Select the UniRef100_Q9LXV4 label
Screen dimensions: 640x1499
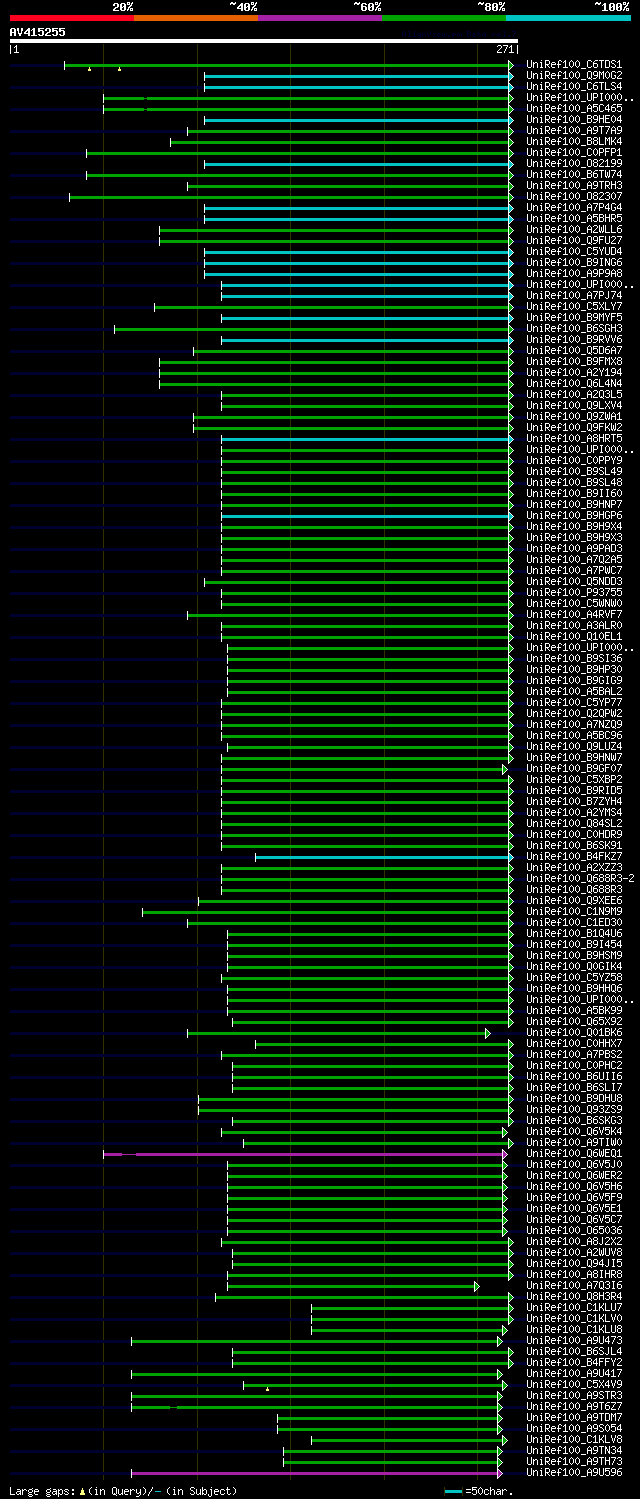573,406
